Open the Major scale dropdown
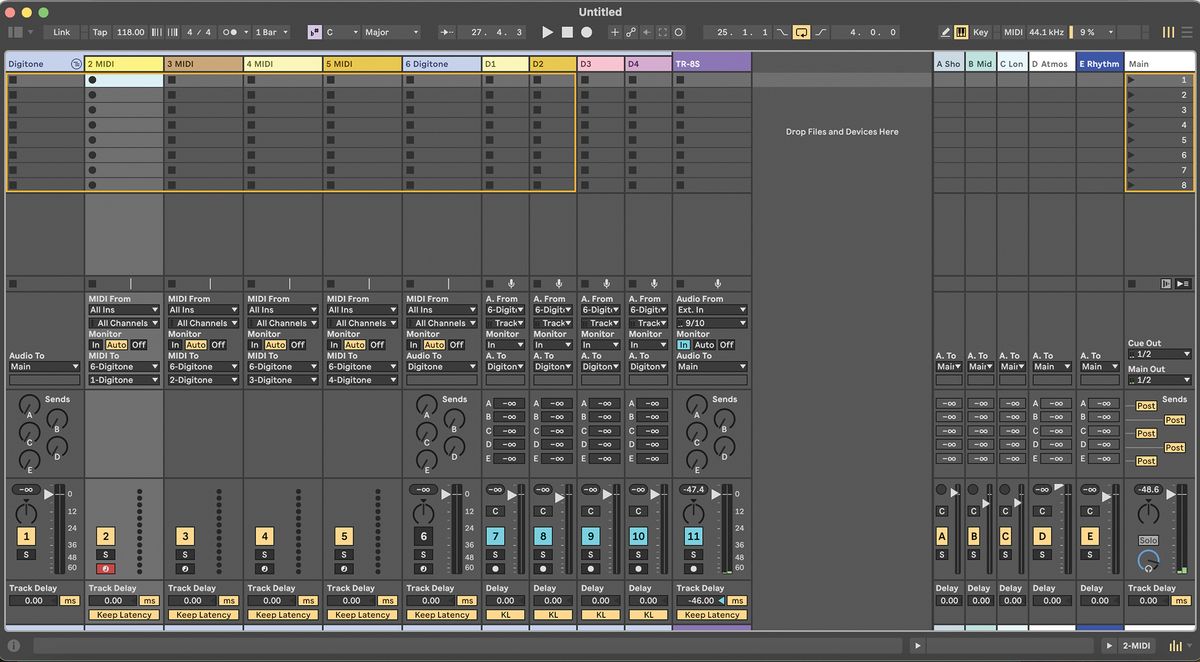The image size is (1200, 662). 390,32
